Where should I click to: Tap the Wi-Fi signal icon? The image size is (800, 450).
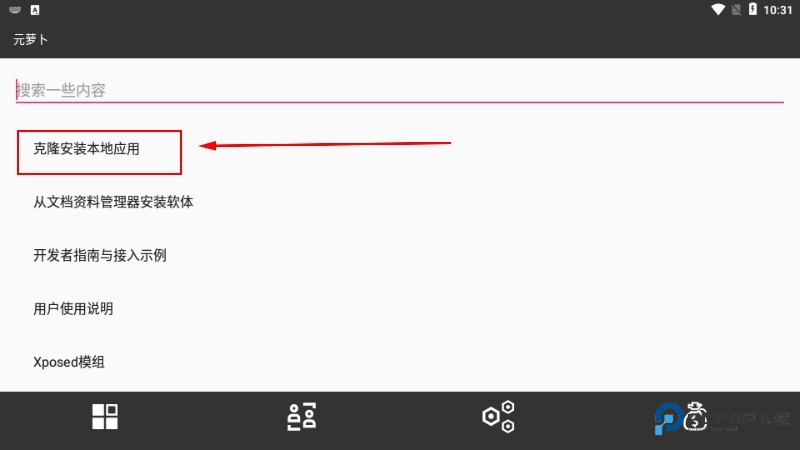coord(718,9)
